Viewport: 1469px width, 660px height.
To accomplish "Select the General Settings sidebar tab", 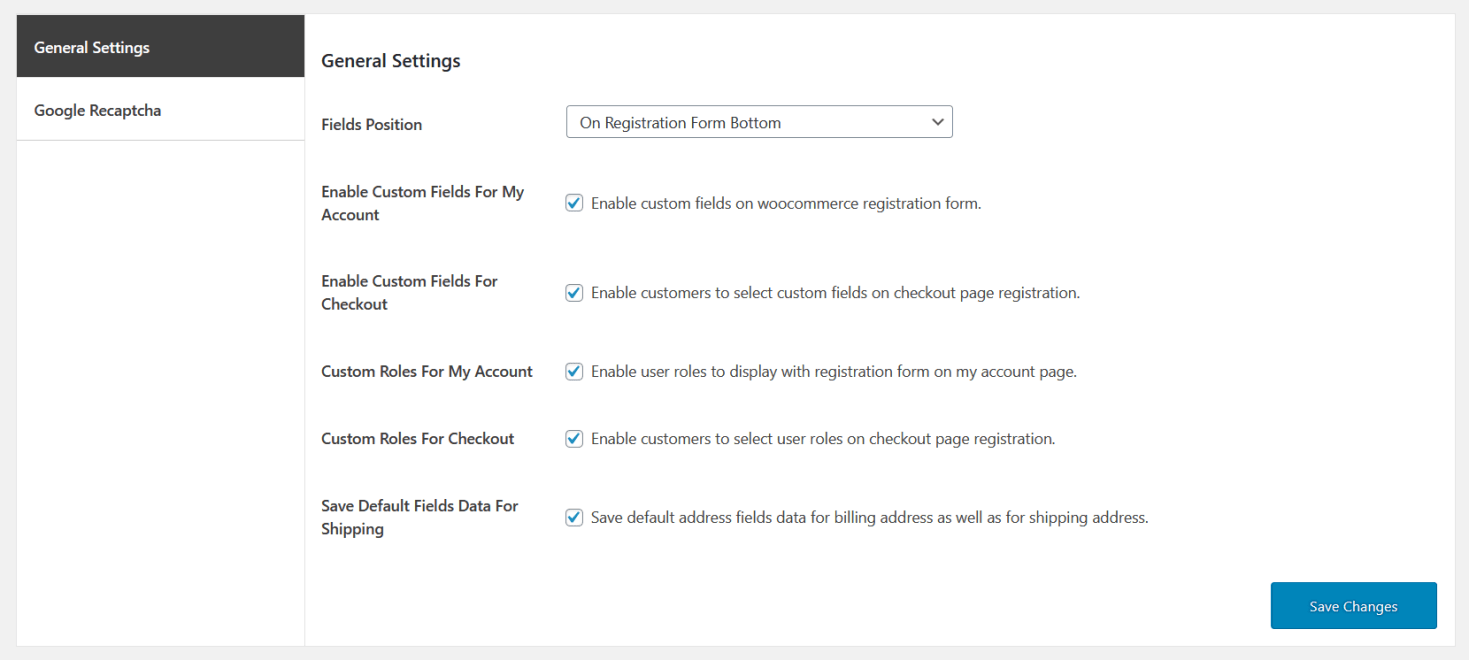I will [91, 46].
